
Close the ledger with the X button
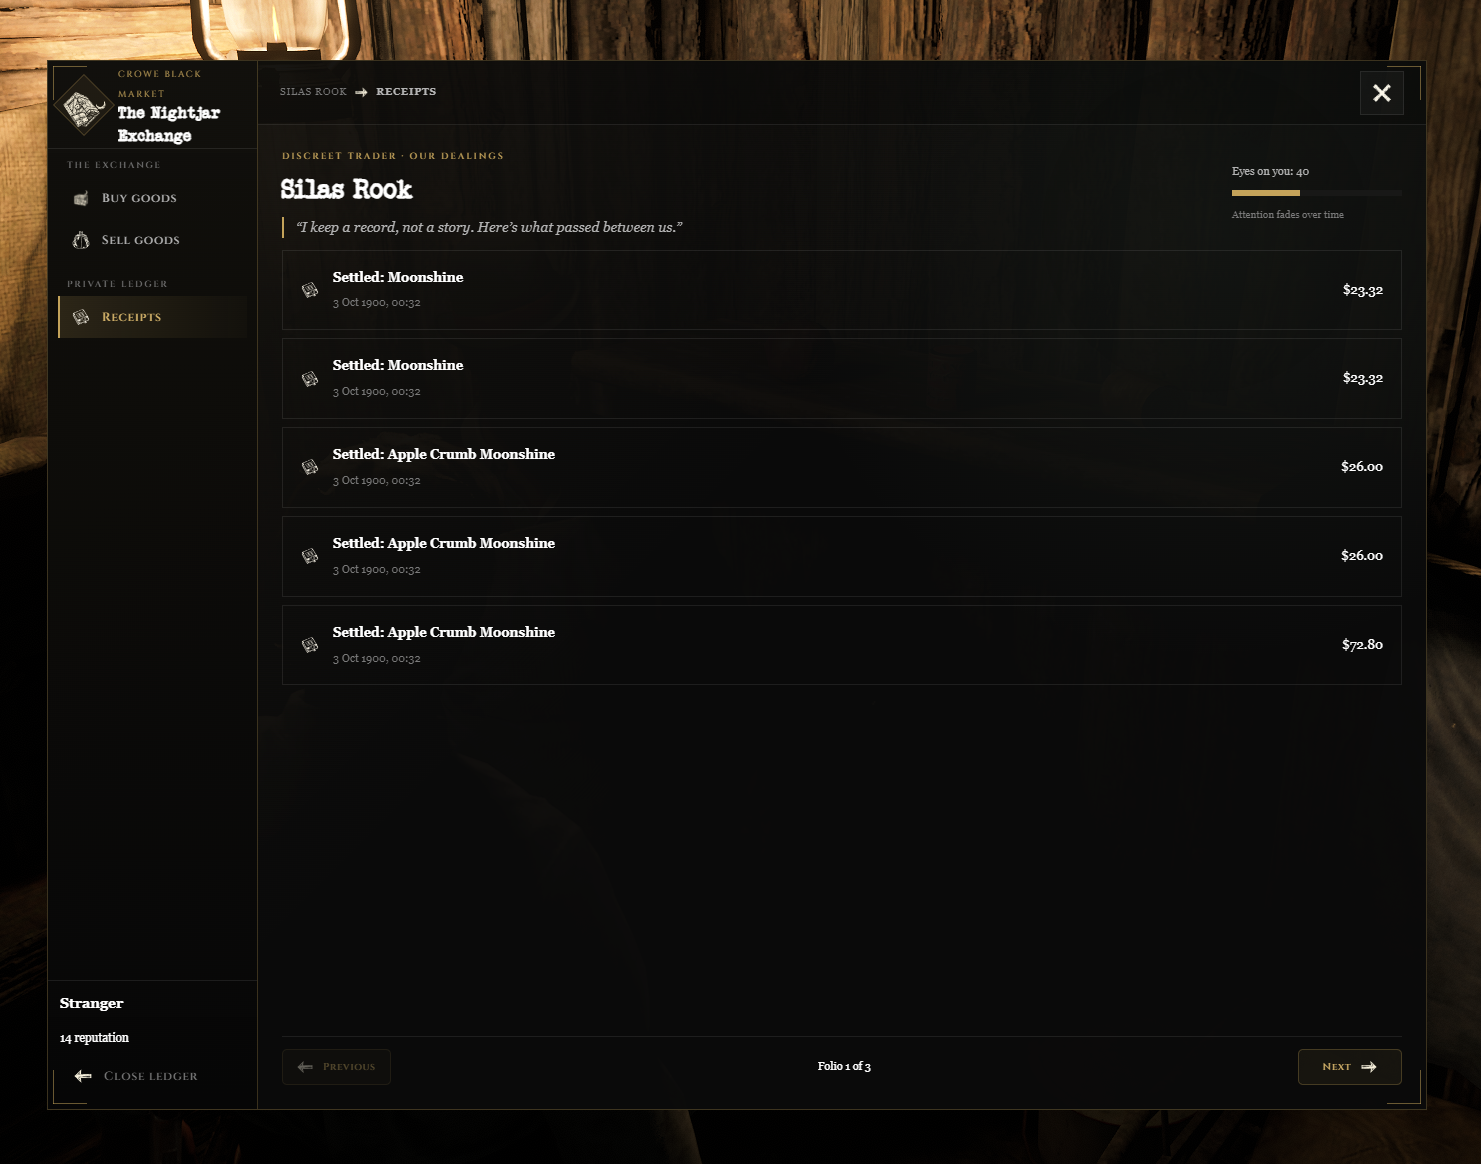[x=1382, y=93]
